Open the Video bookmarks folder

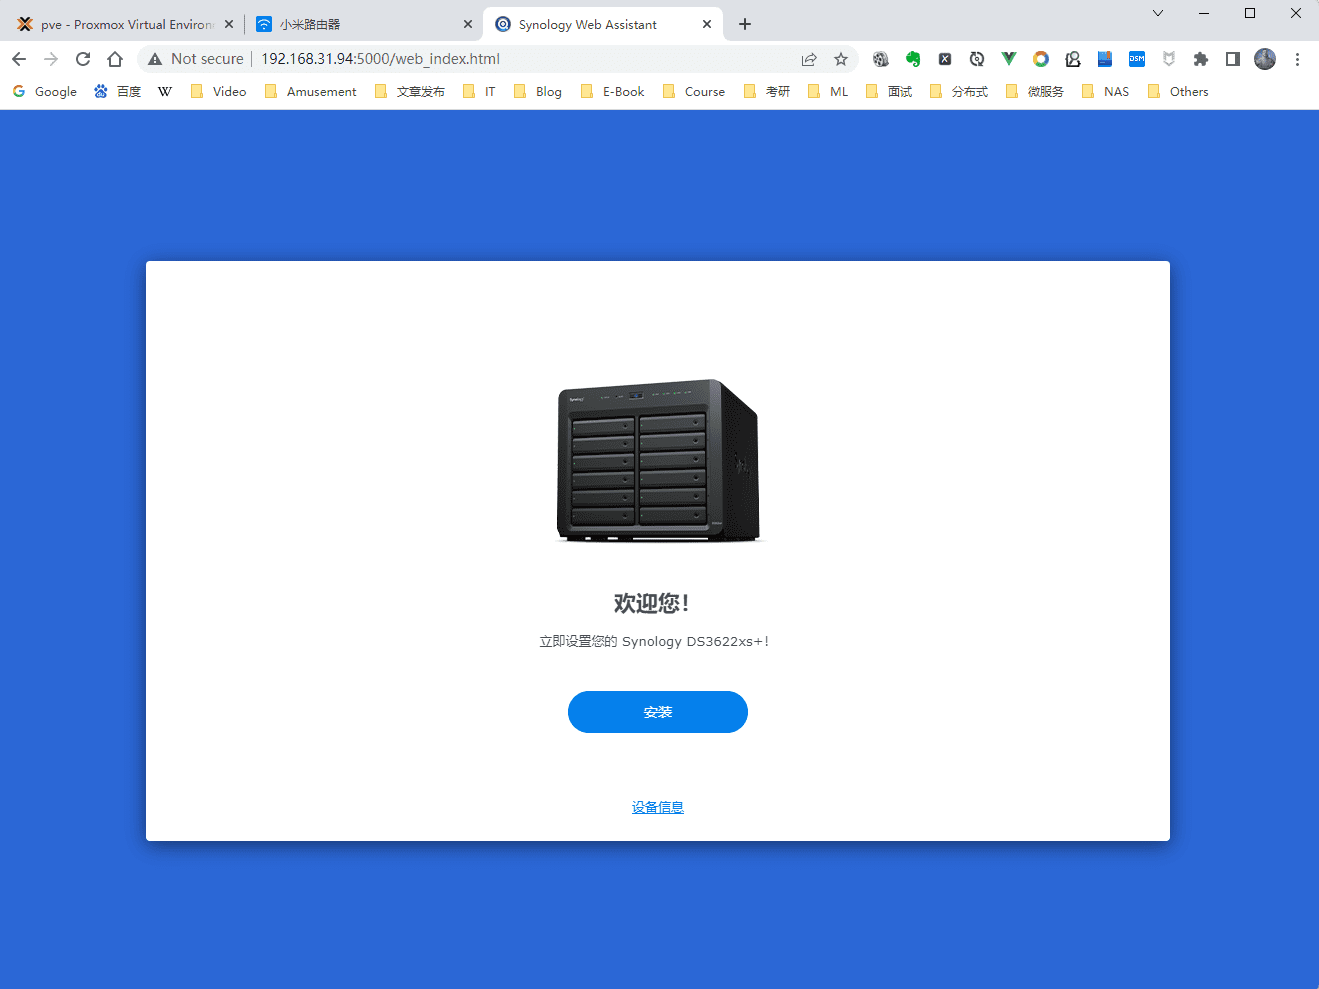click(x=218, y=91)
